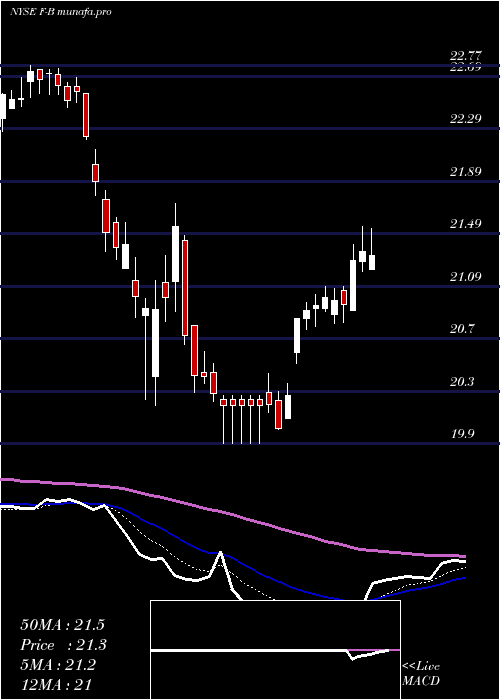This screenshot has height=700, width=500.
Task: Click the <<Live MACD label
Action: point(421,674)
